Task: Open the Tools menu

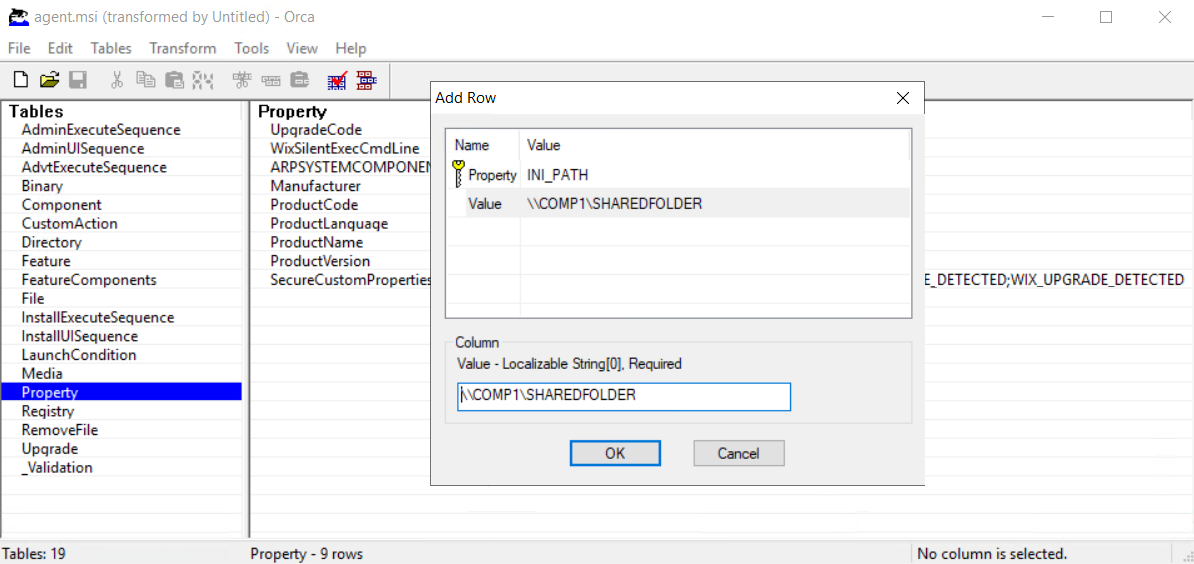Action: [251, 48]
